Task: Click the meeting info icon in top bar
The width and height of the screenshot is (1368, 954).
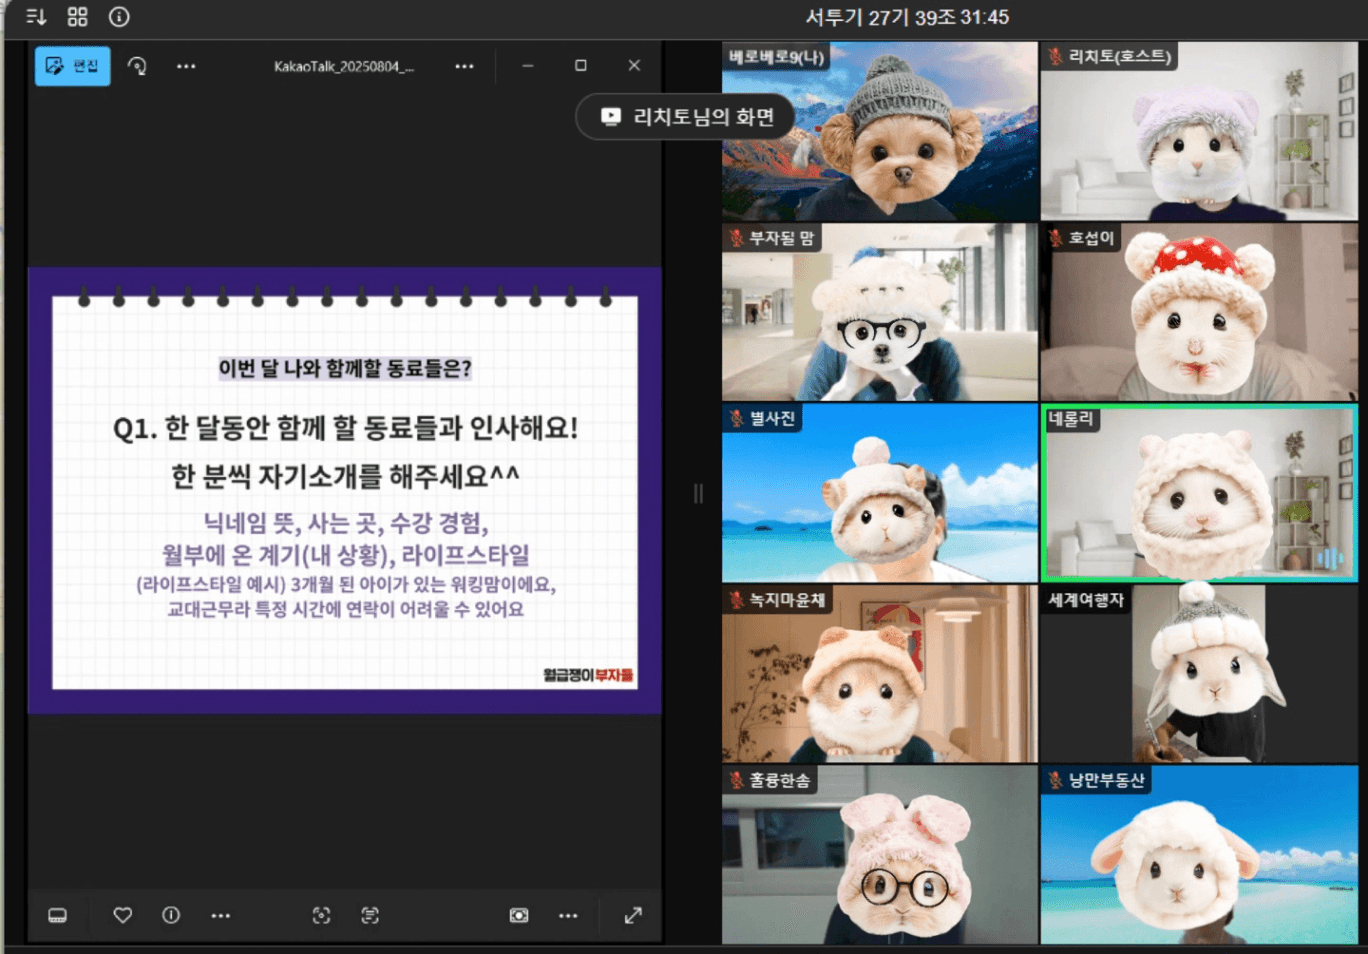Action: tap(119, 17)
